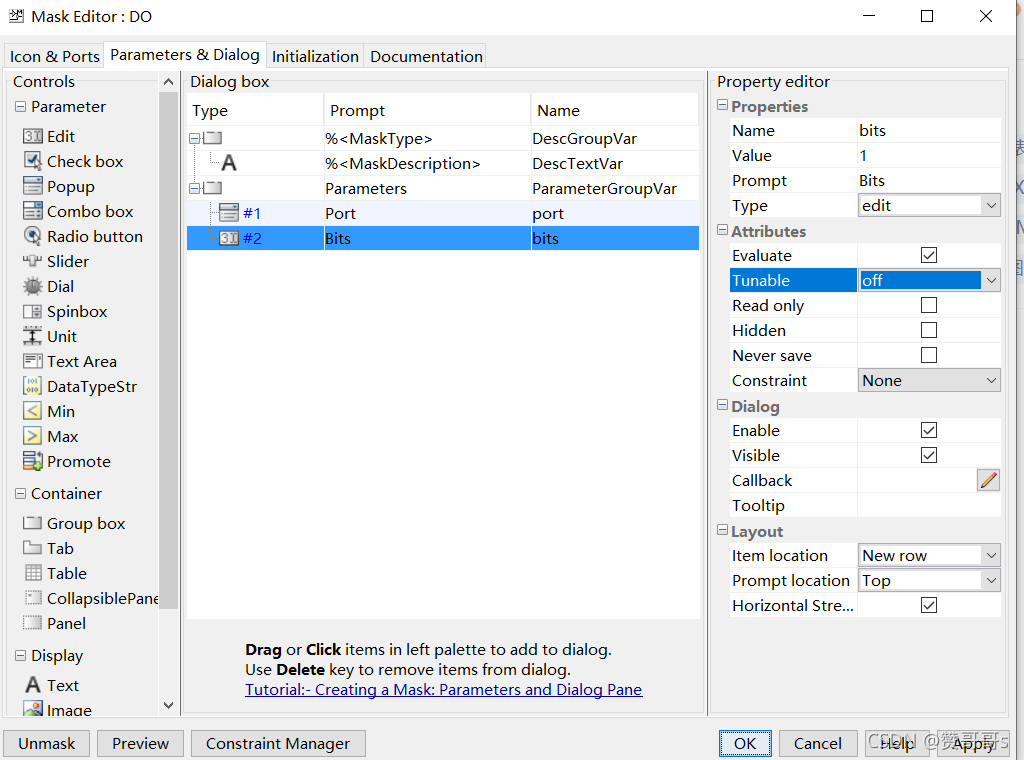Uncheck the Enable dialog checkbox
1024x760 pixels.
(x=929, y=430)
